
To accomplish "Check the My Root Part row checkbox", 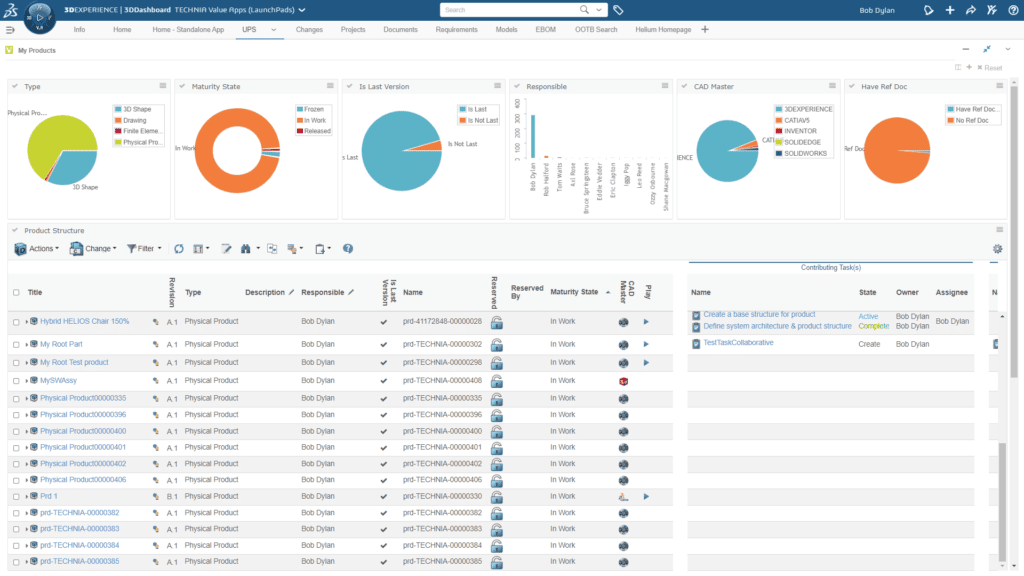I will [x=16, y=344].
